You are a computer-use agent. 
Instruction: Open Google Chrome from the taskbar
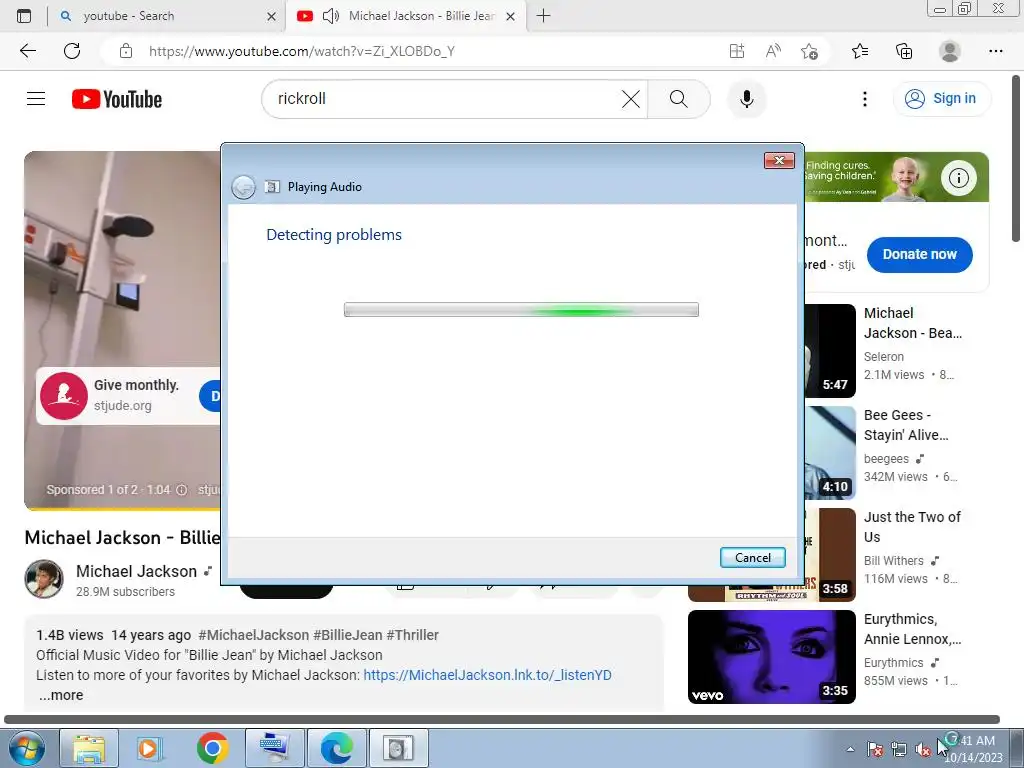(x=212, y=748)
